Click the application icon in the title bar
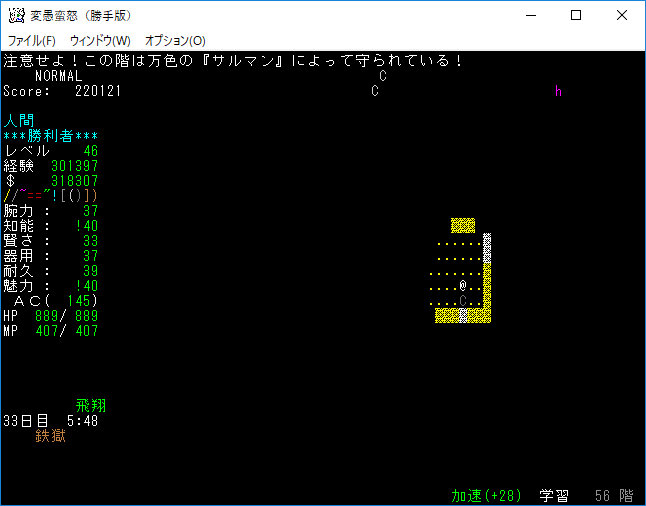646x506 pixels. pyautogui.click(x=16, y=15)
